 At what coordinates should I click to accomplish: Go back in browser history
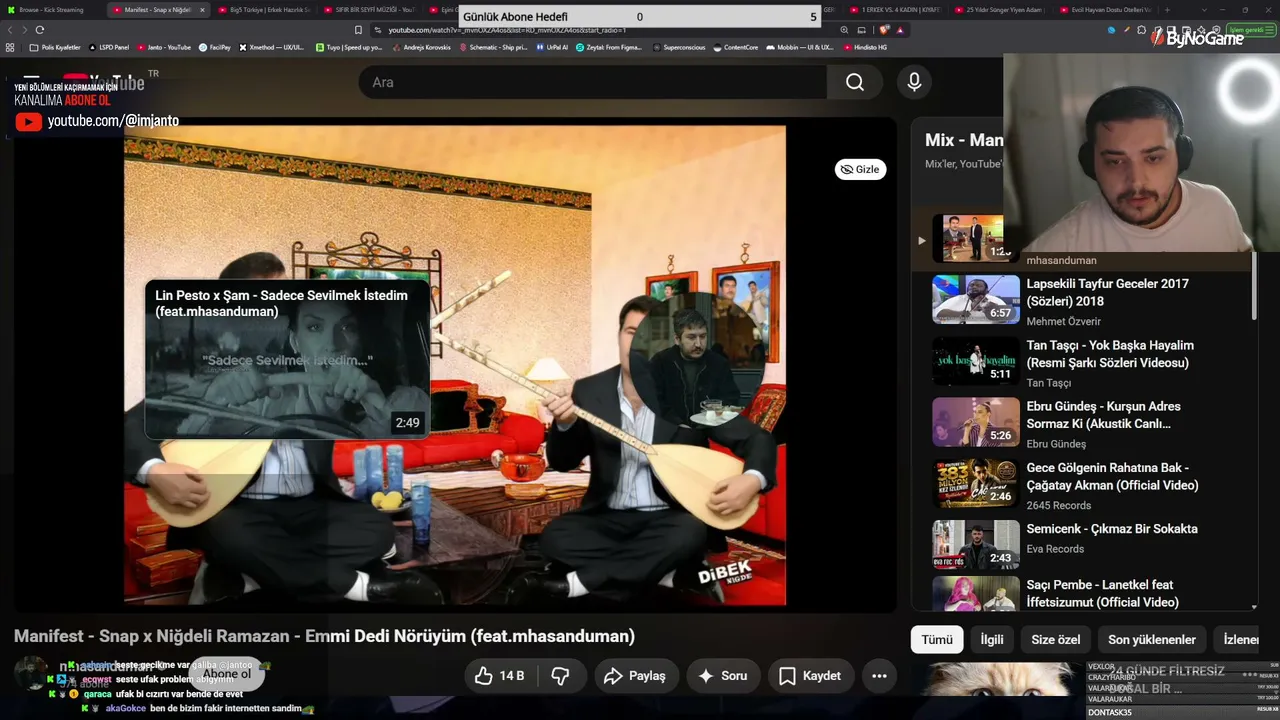tap(8, 30)
